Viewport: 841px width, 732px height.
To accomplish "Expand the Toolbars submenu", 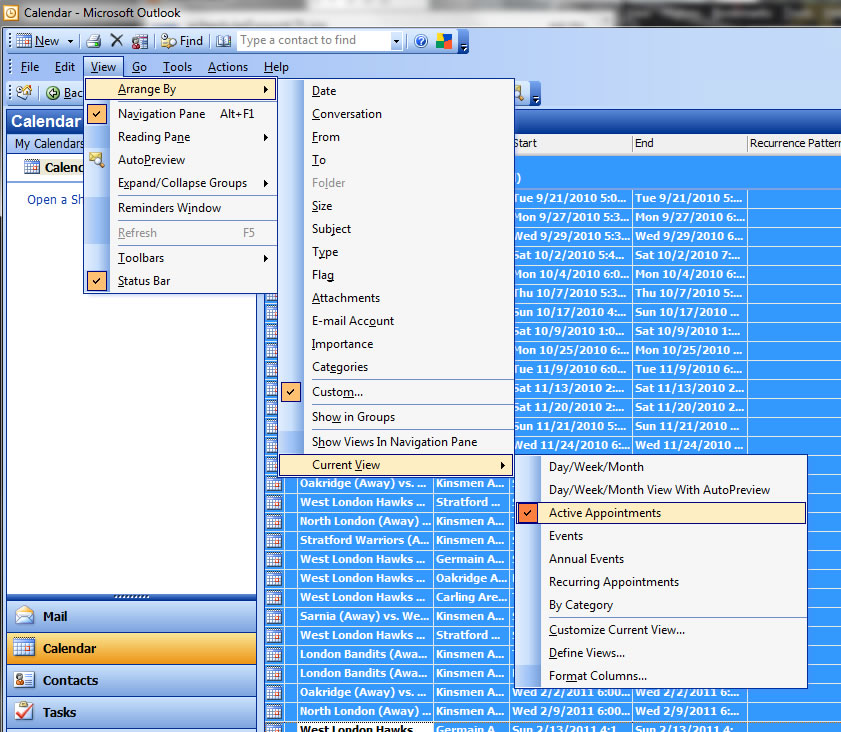I will point(181,258).
